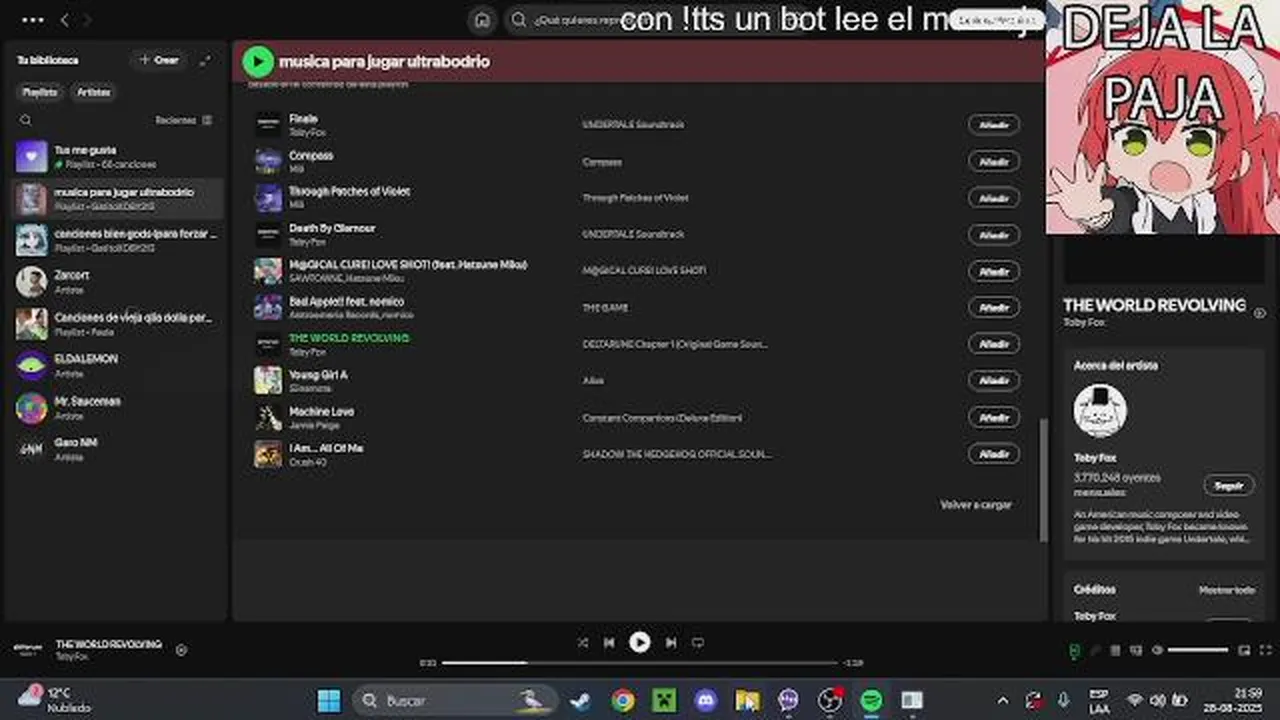The height and width of the screenshot is (720, 1280).
Task: Click Añadir for M@GICAL CURE! LOVE SHOT!
Action: [x=994, y=271]
